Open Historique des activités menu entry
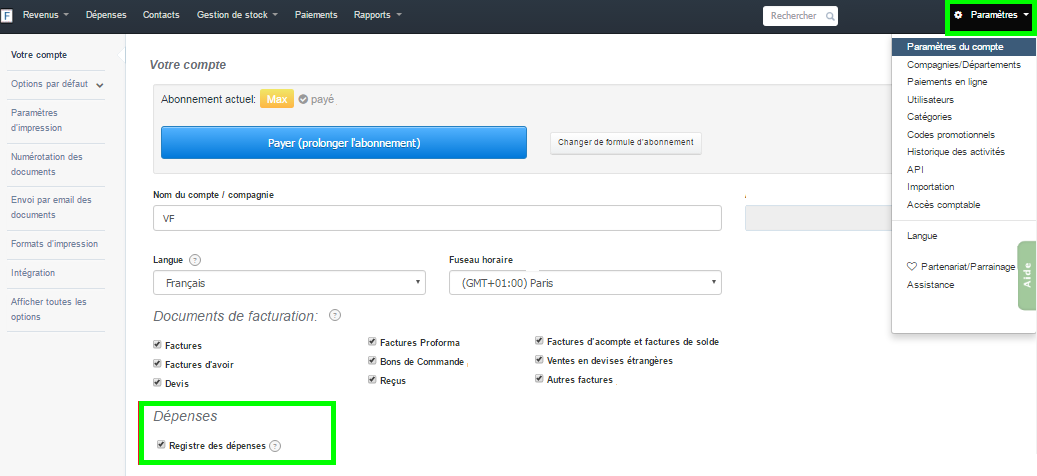The image size is (1037, 476). pyautogui.click(x=955, y=152)
